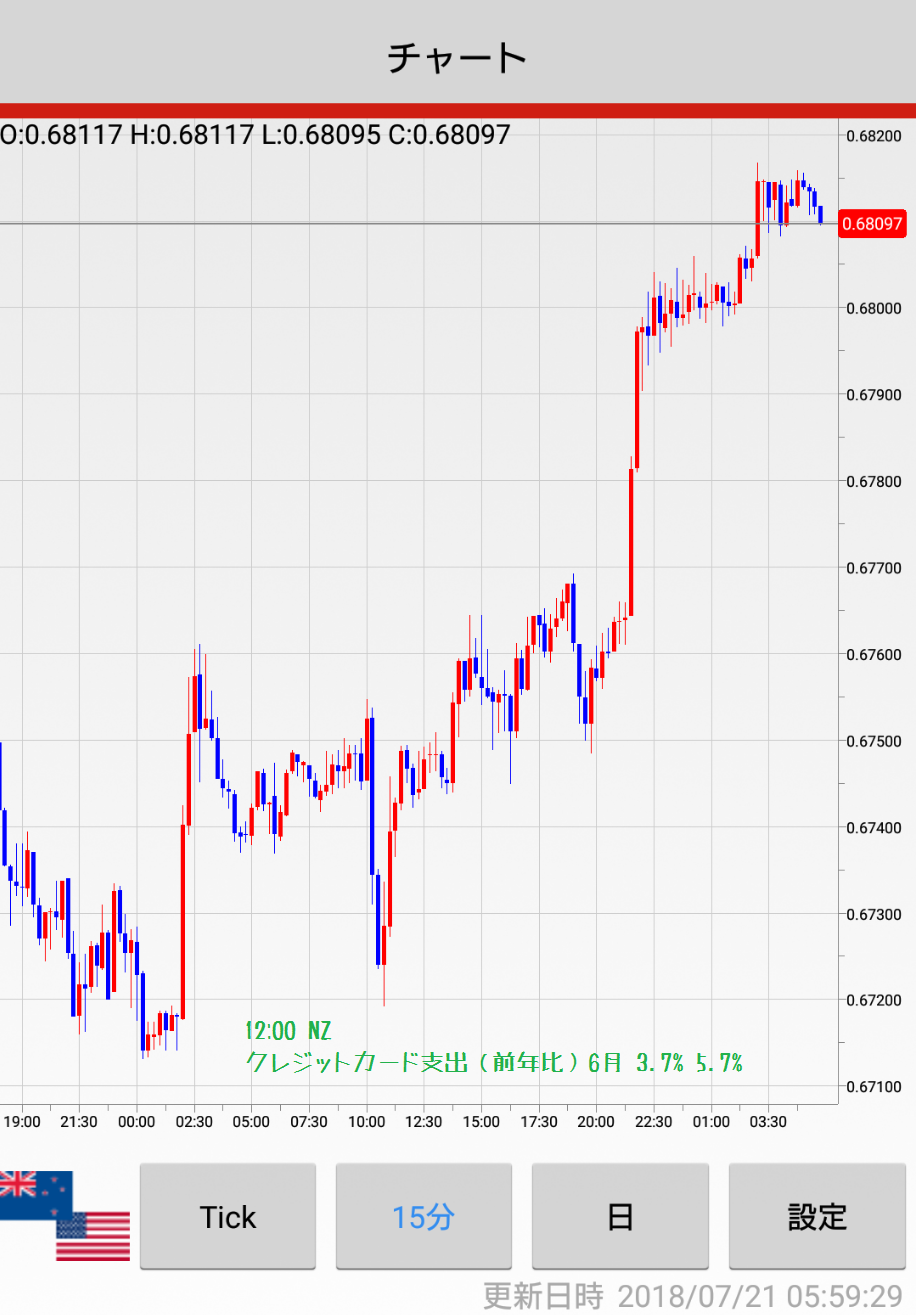Select the 15分 timeframe

click(x=423, y=1216)
